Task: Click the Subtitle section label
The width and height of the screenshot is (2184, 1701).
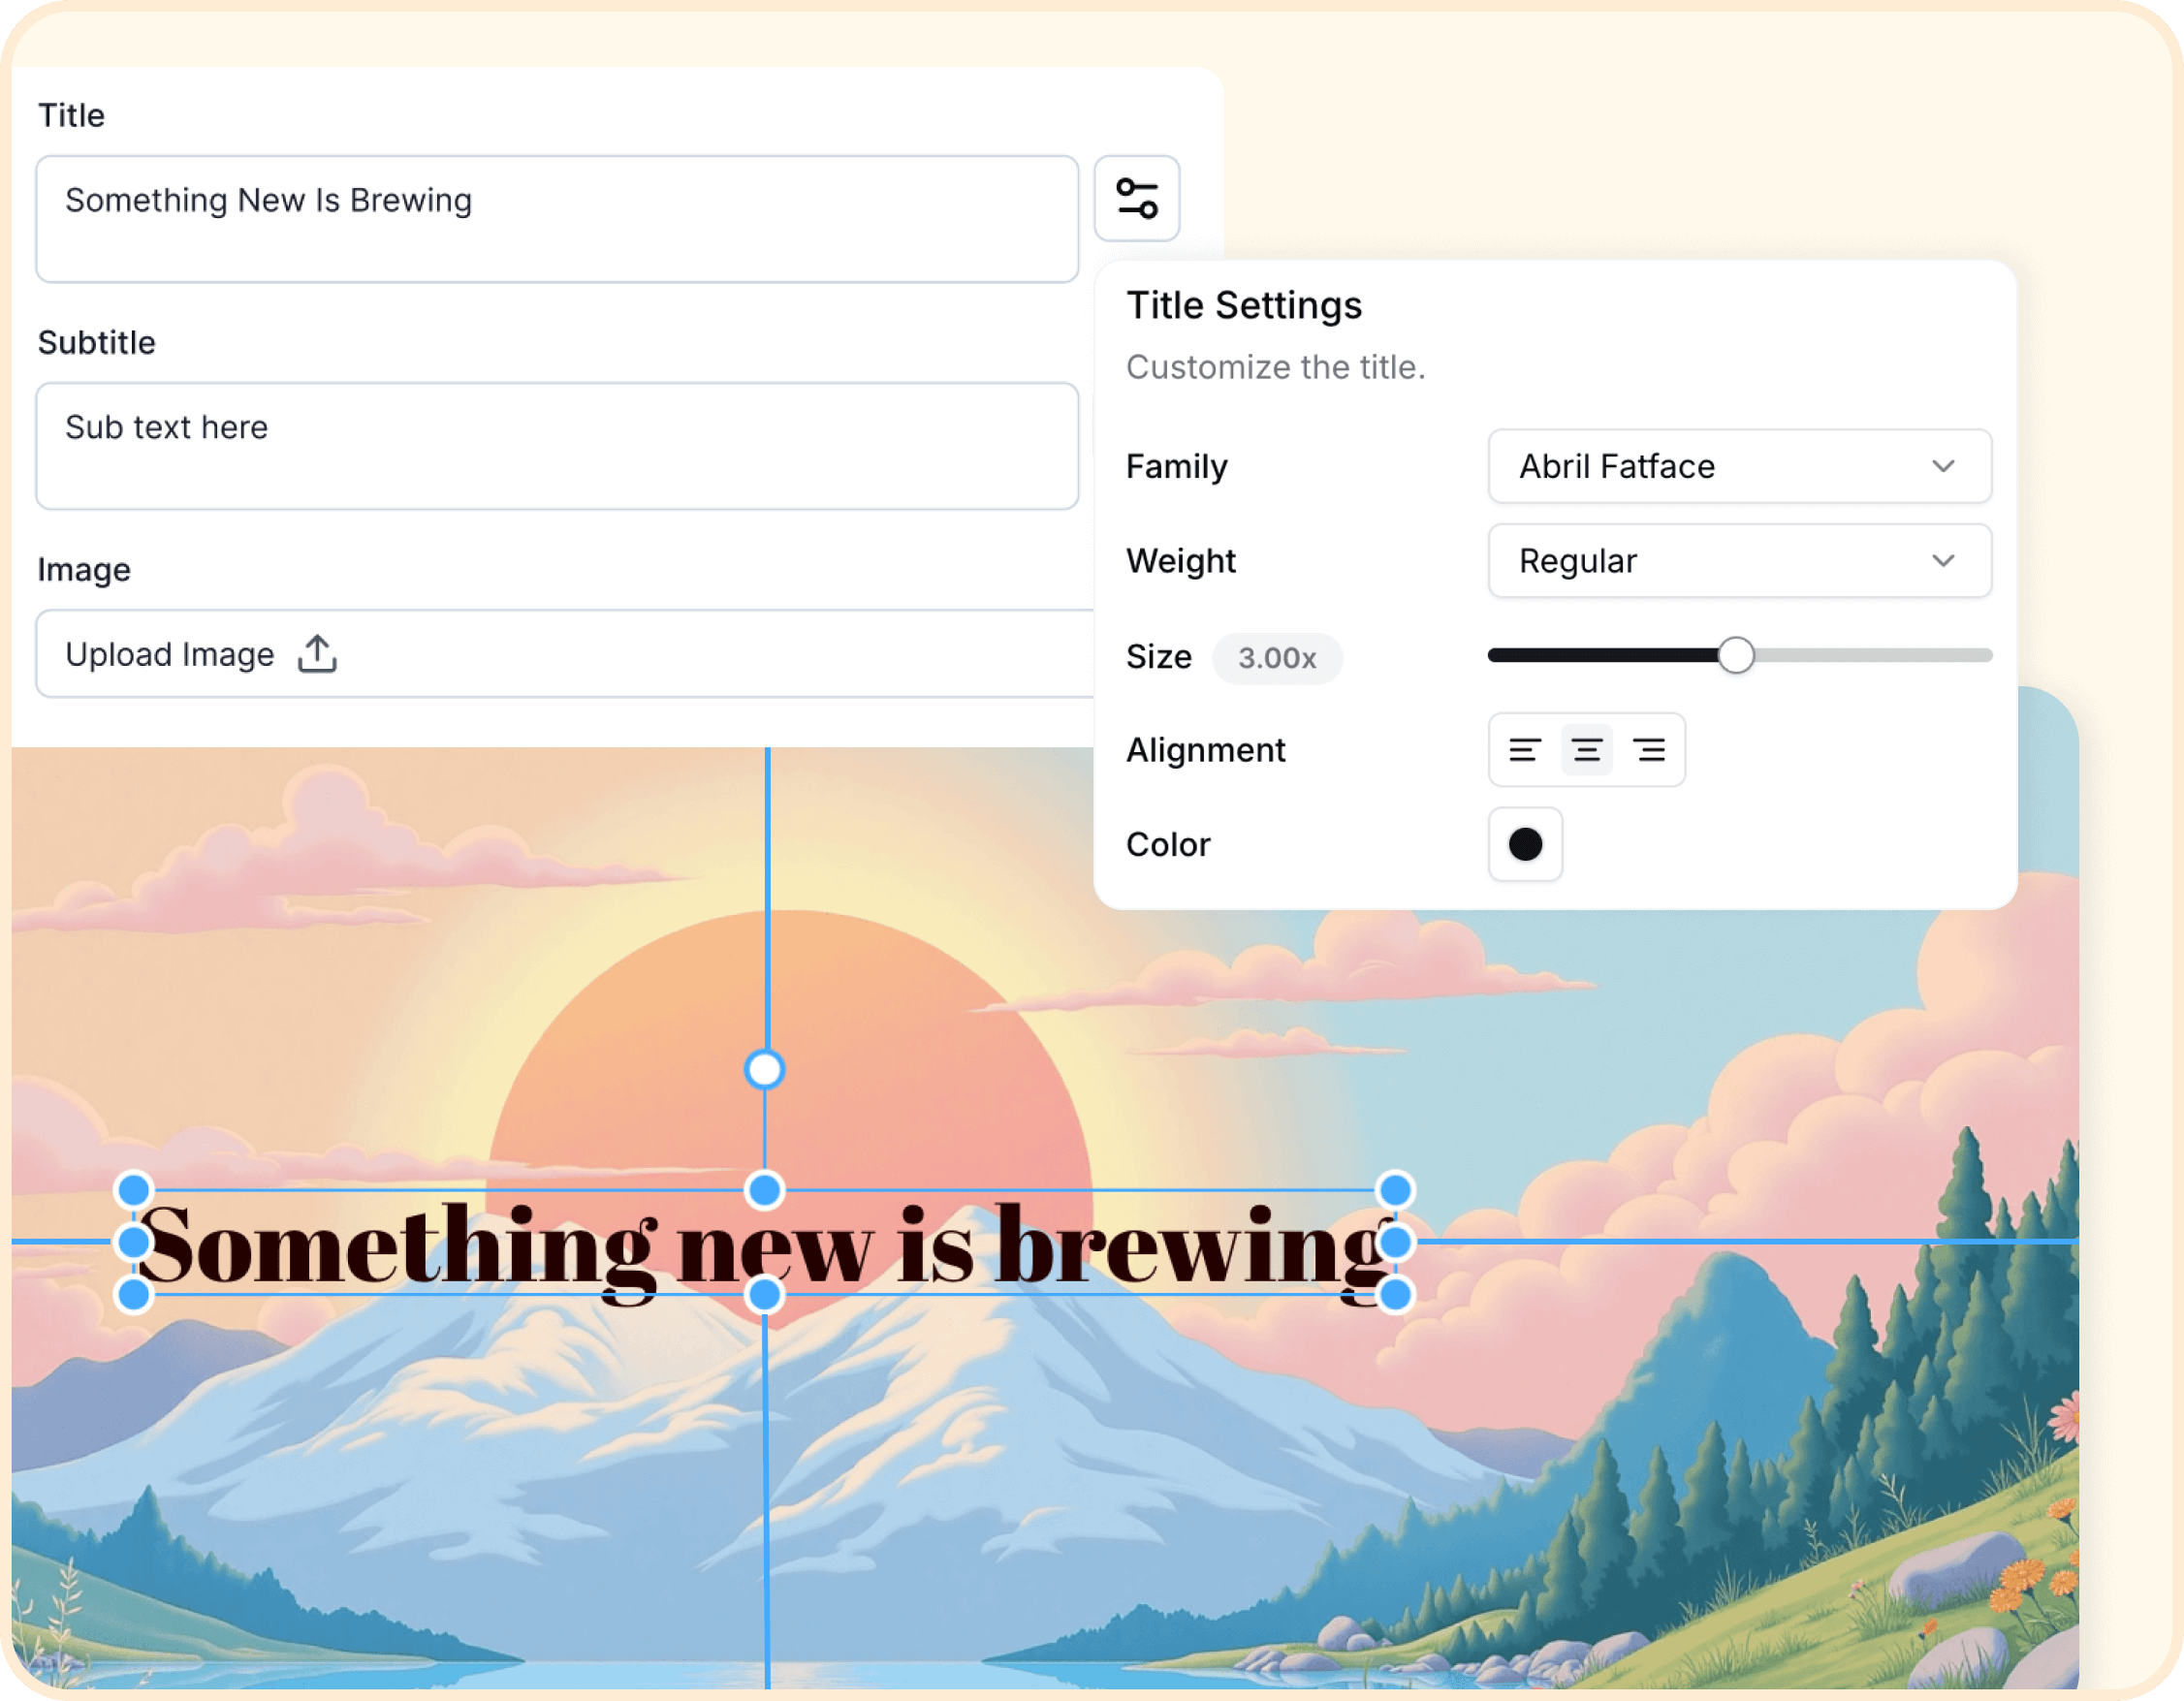Action: (x=97, y=342)
